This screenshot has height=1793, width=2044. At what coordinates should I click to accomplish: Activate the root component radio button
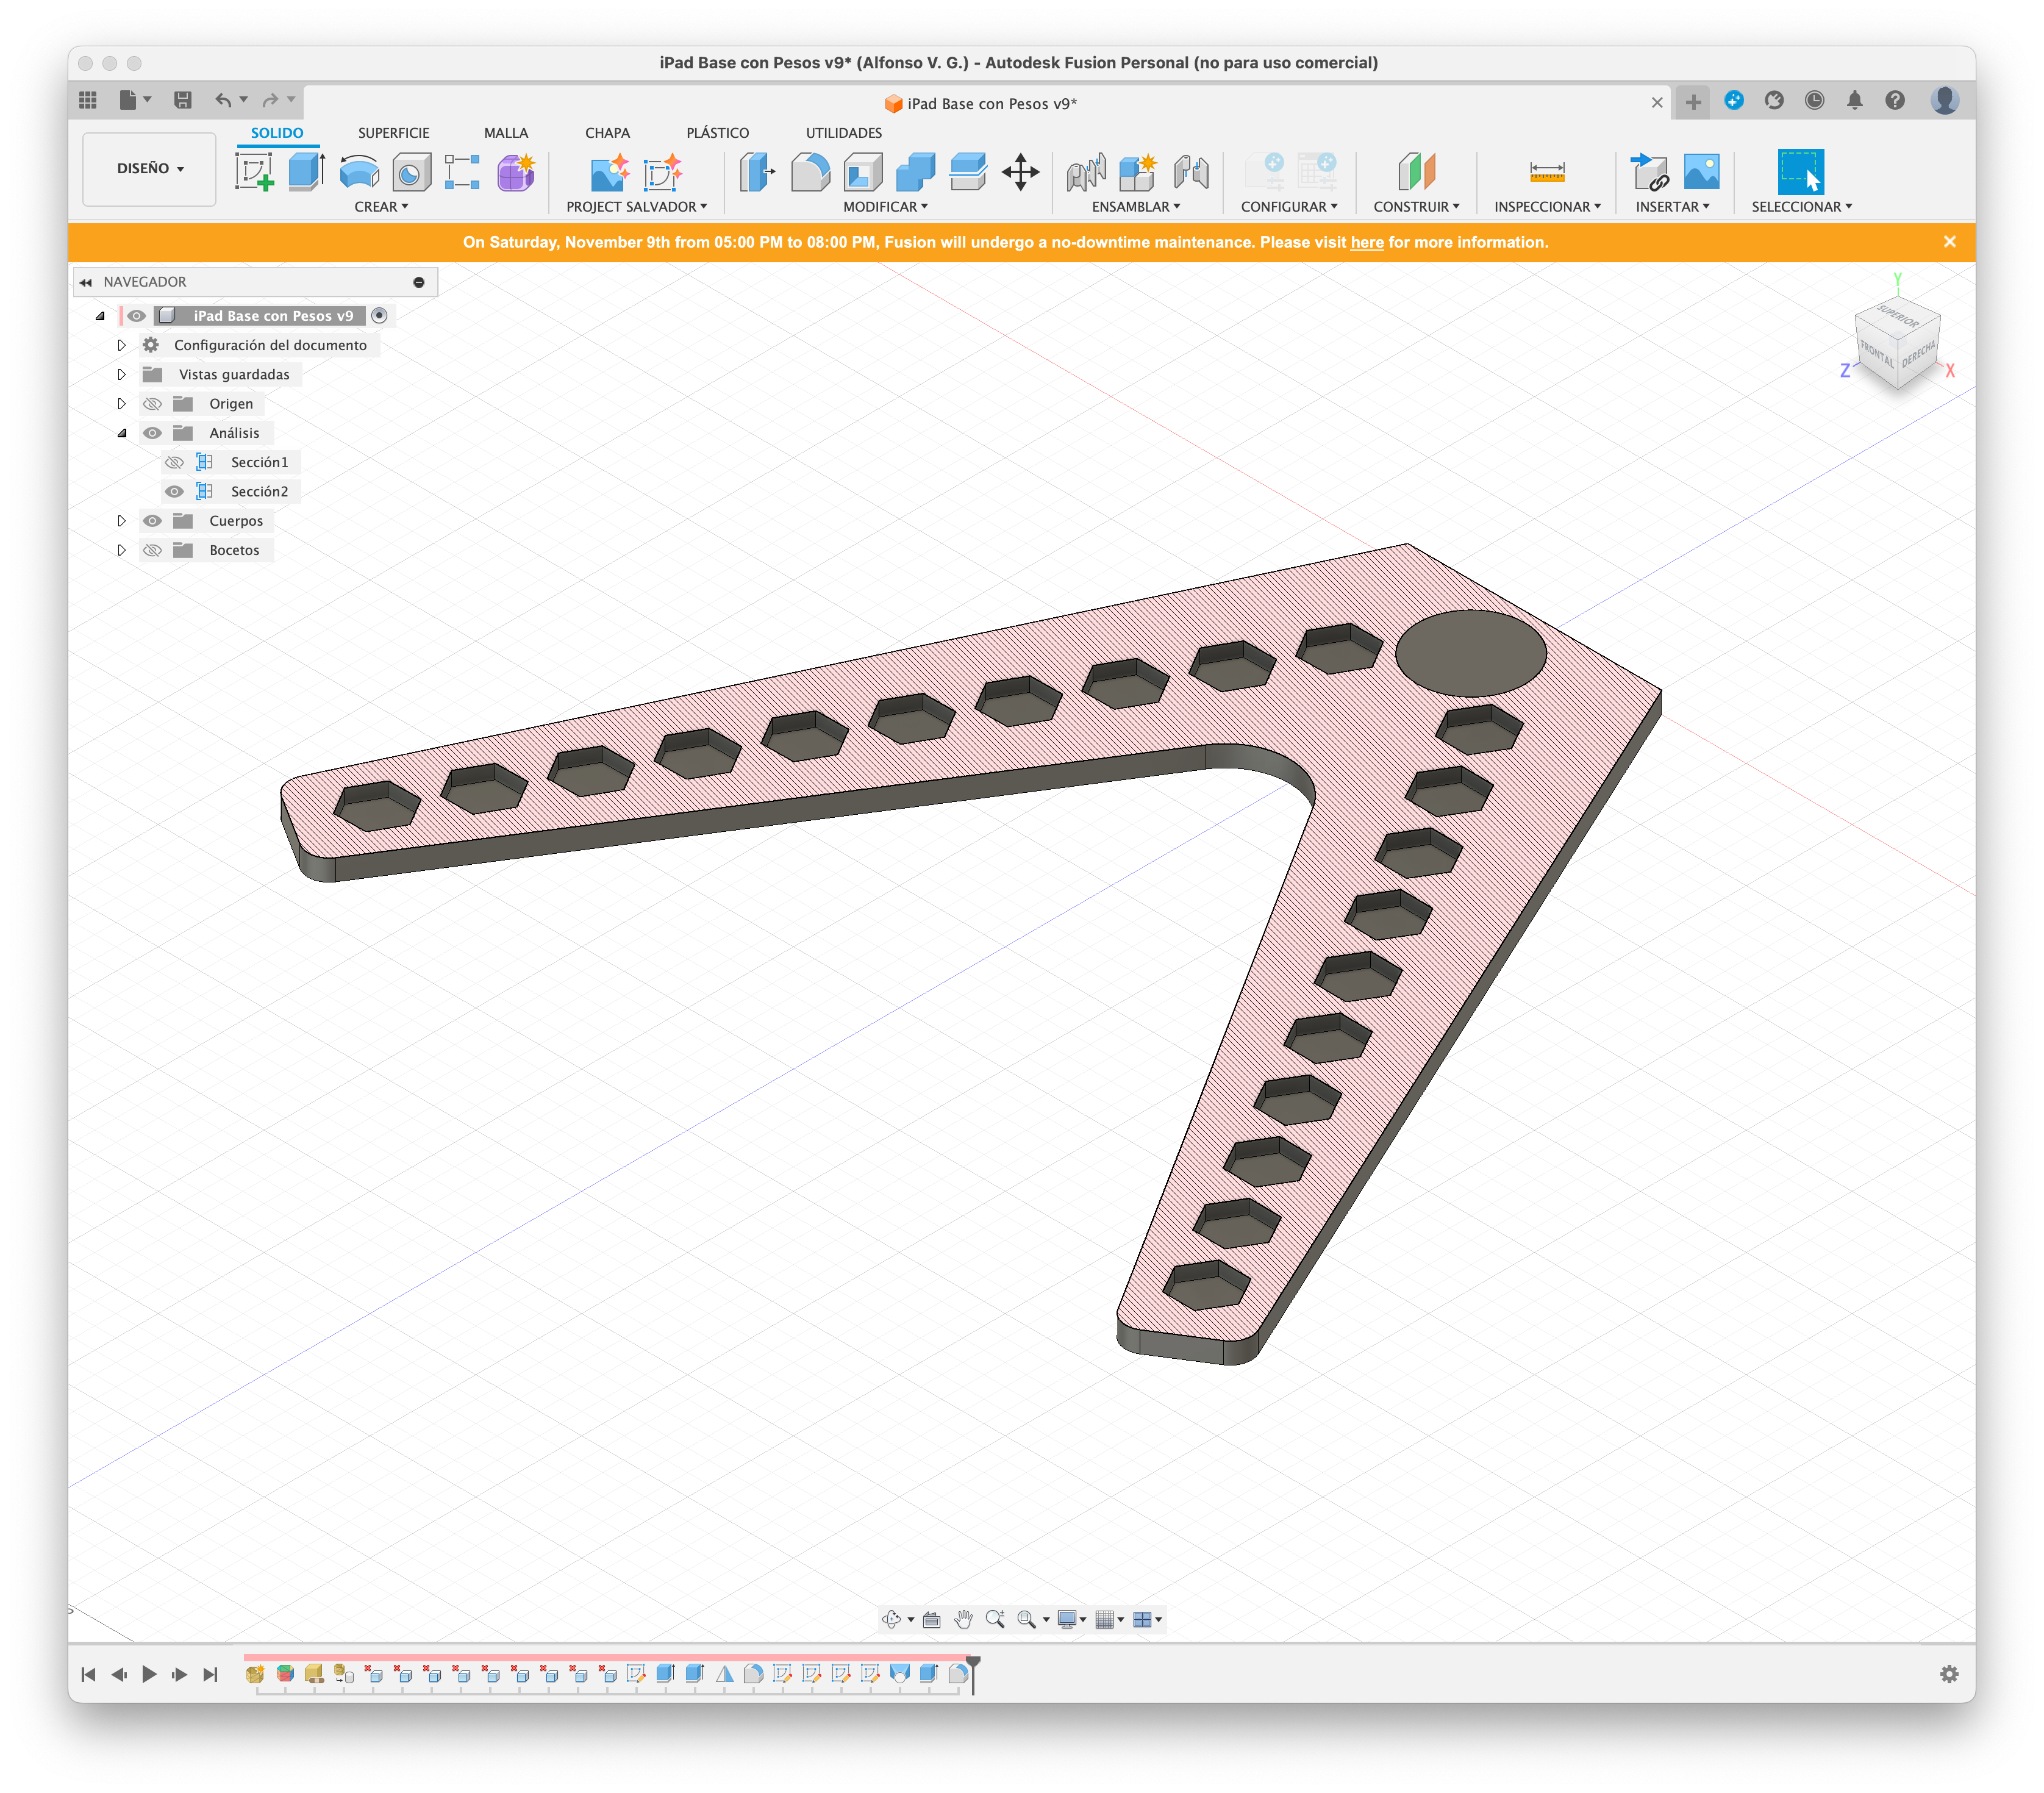click(x=379, y=316)
